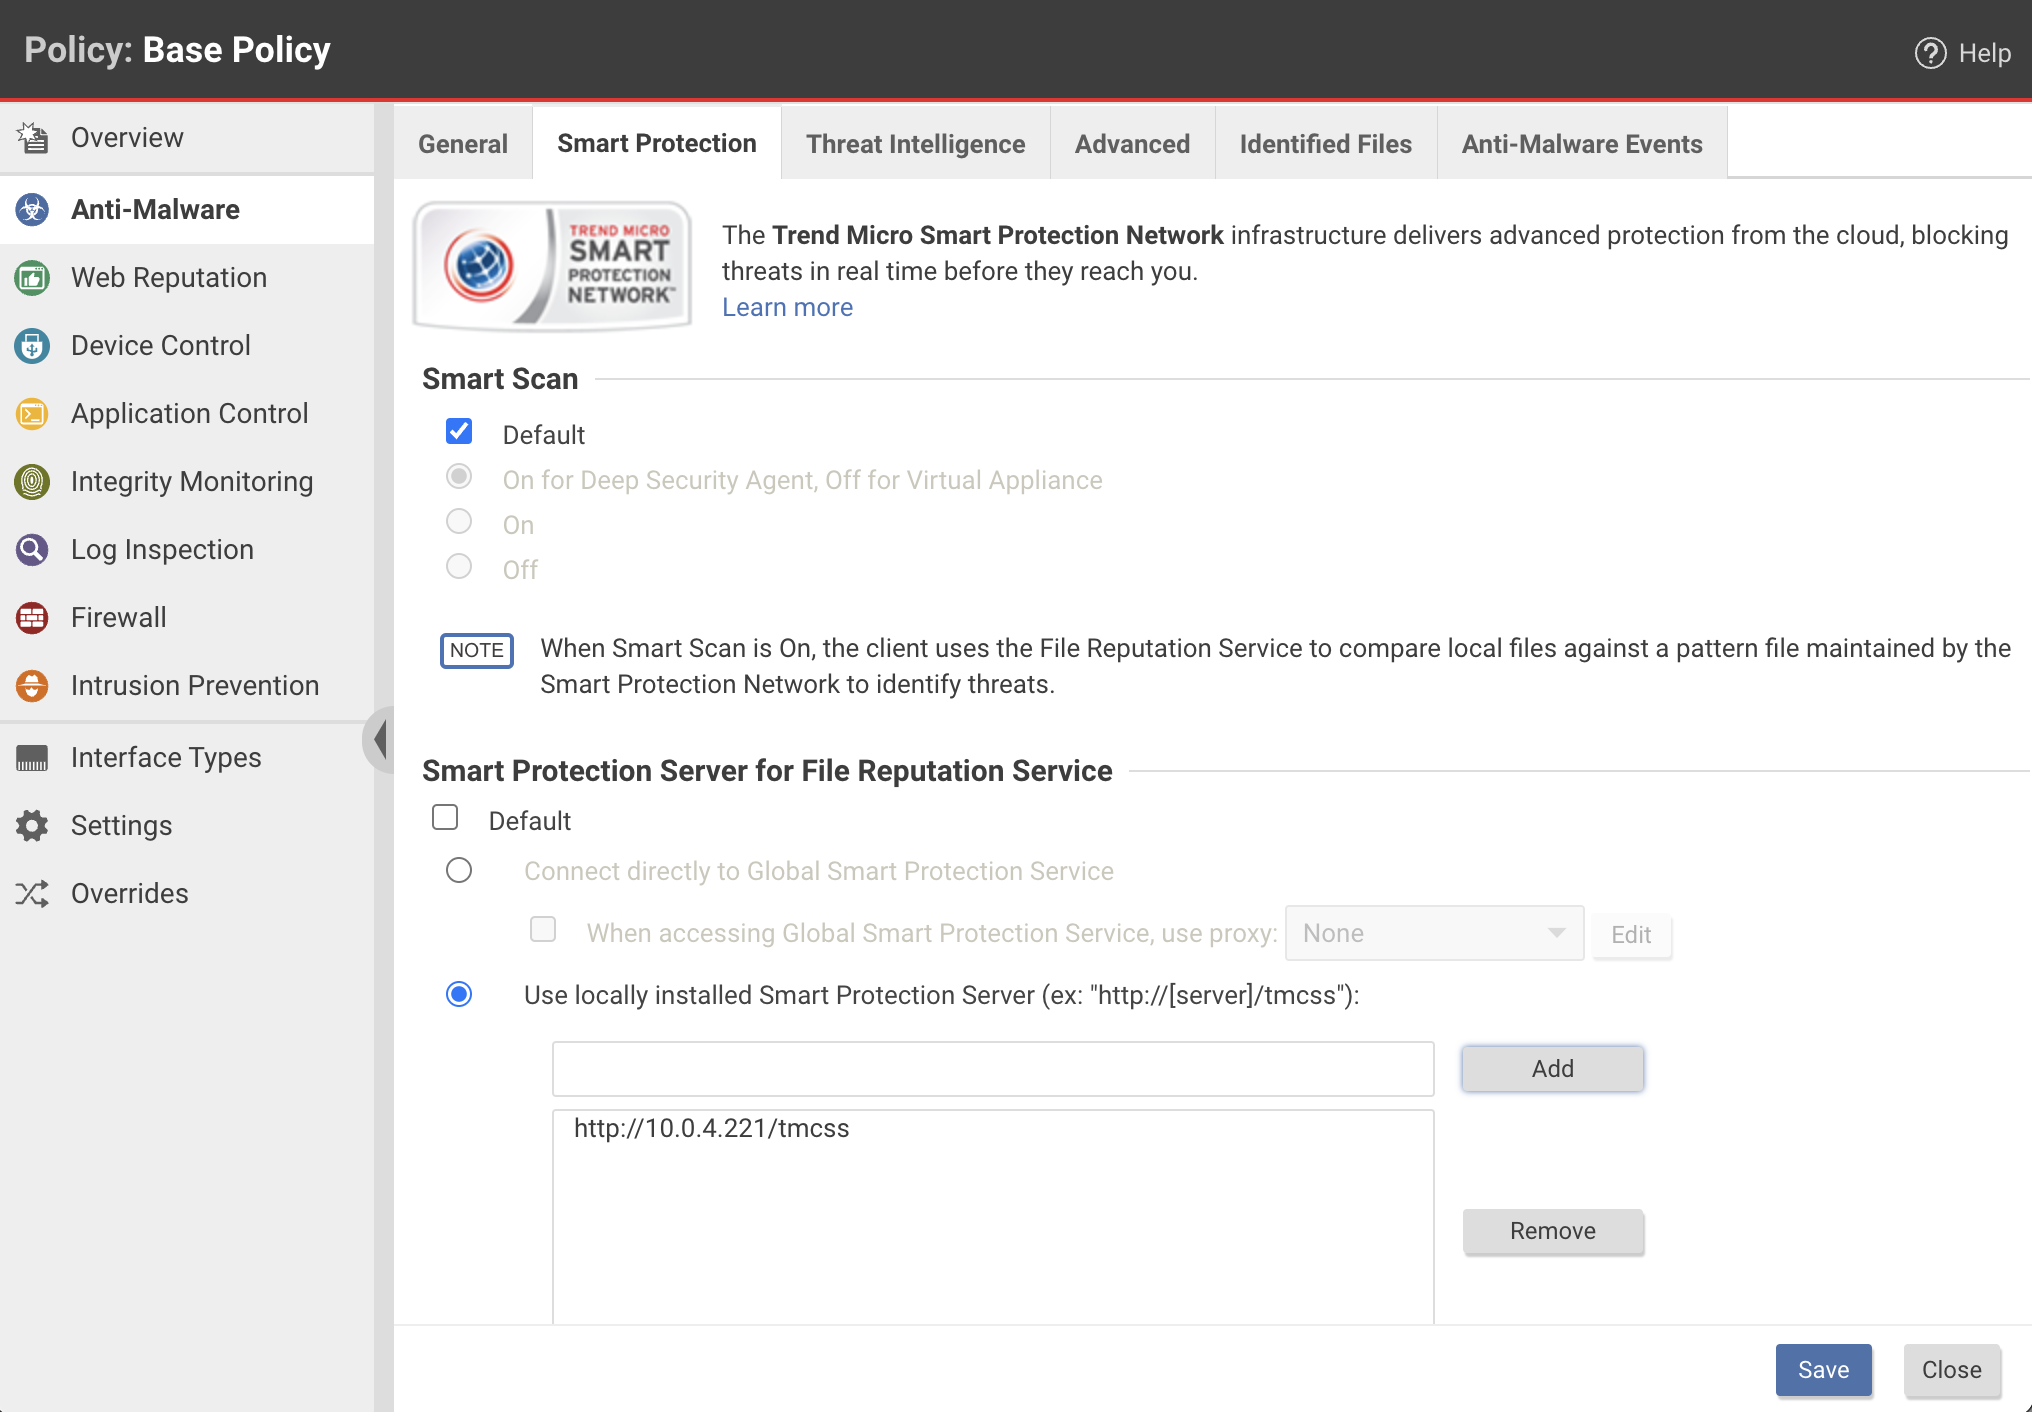Open the Interface Types icon

[32, 757]
